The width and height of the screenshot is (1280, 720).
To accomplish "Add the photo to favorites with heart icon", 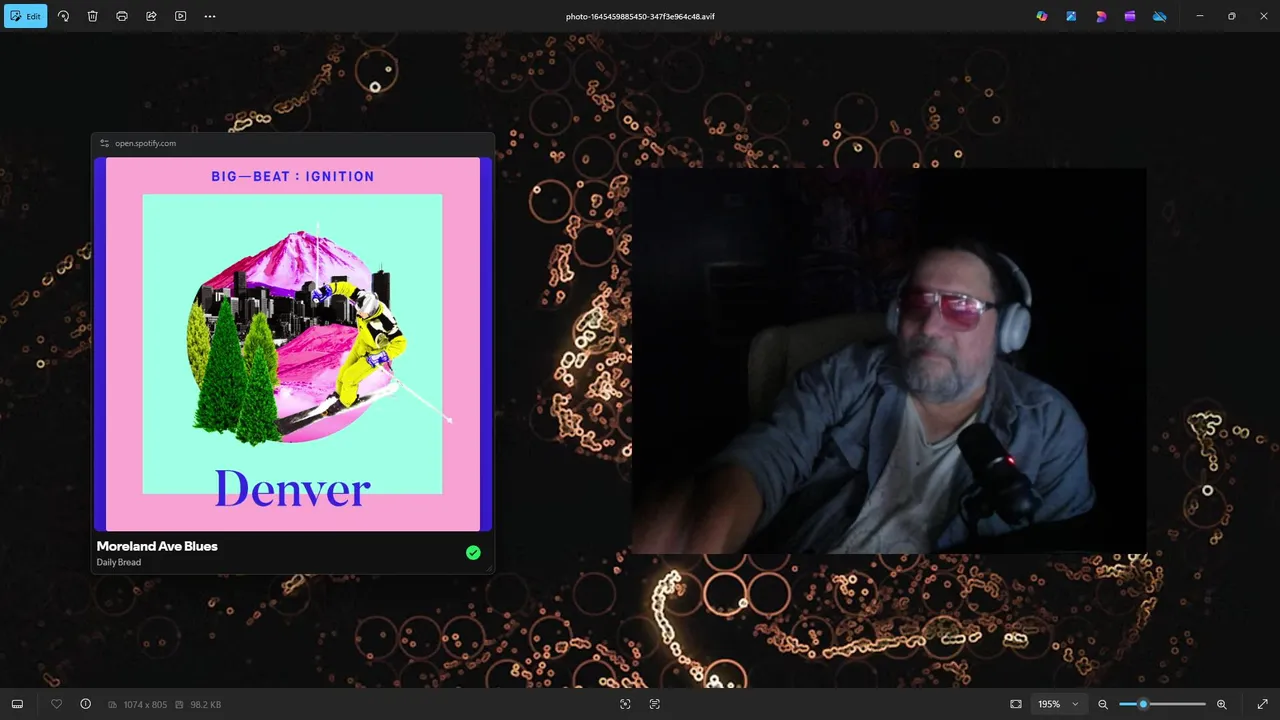I will (x=56, y=704).
